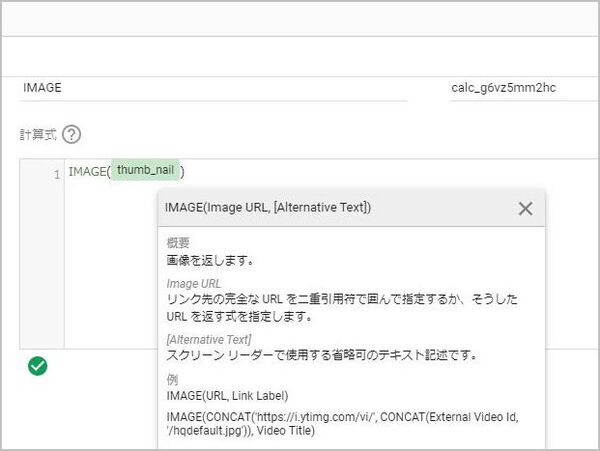Click the 画像を返します description text
The width and height of the screenshot is (600, 451).
coord(210,260)
